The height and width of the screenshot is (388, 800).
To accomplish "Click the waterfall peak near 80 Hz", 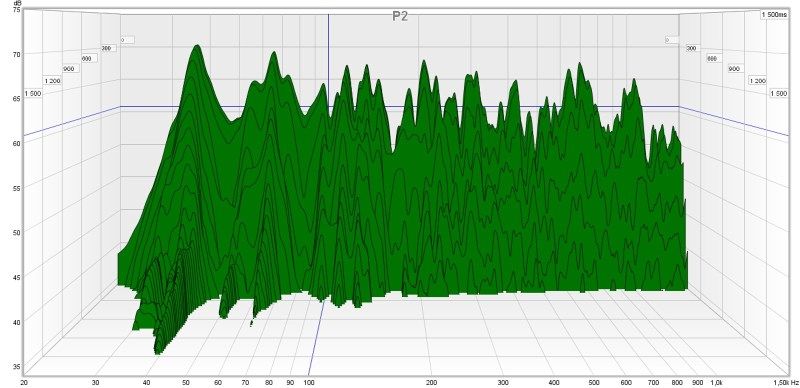I will [x=273, y=54].
